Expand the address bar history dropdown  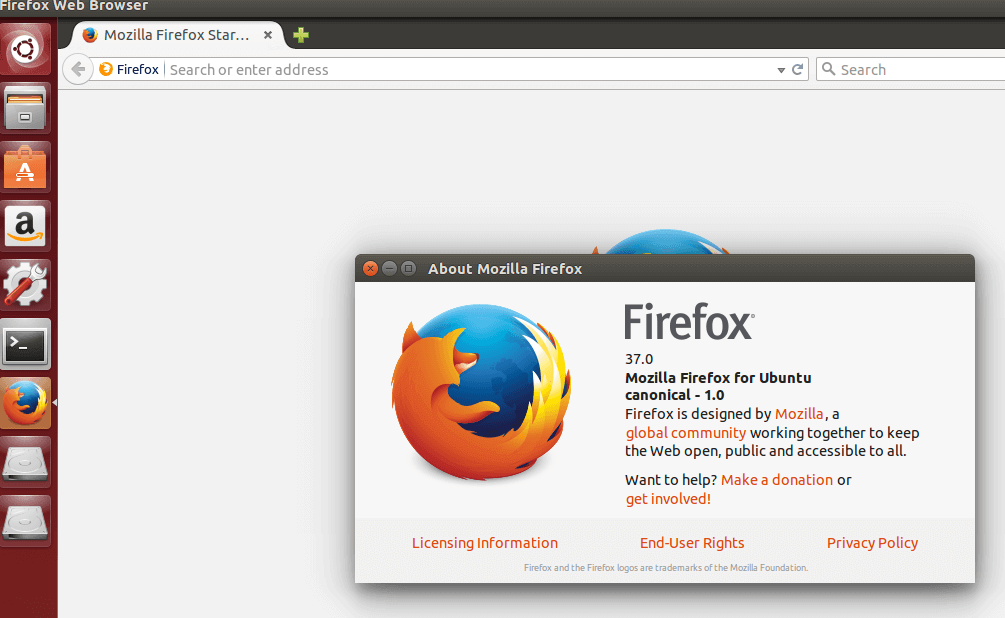781,70
